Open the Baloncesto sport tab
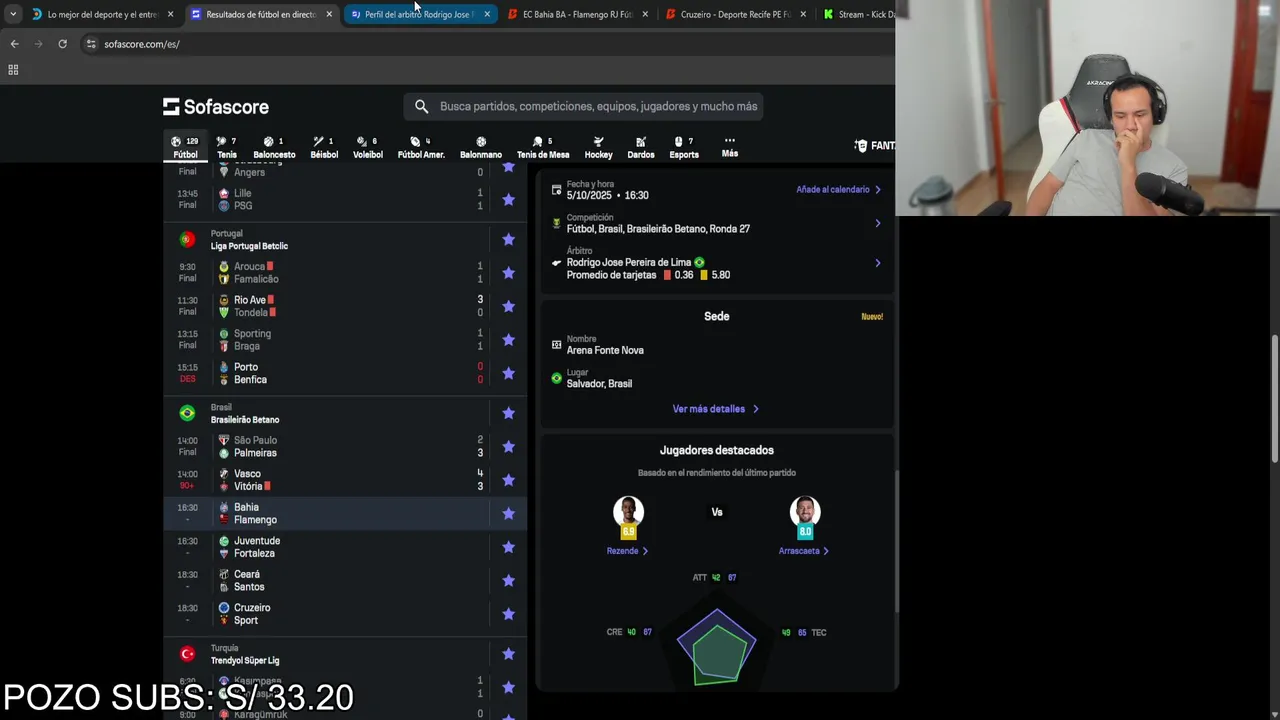Image resolution: width=1280 pixels, height=720 pixels. pos(274,147)
